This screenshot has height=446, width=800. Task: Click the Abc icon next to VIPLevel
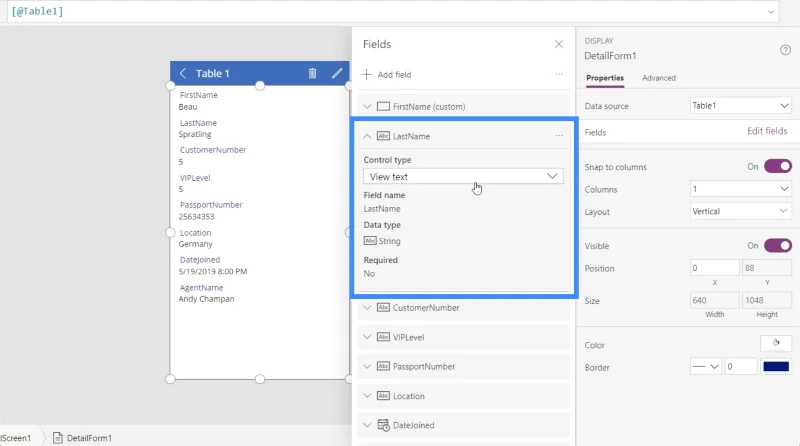[383, 337]
